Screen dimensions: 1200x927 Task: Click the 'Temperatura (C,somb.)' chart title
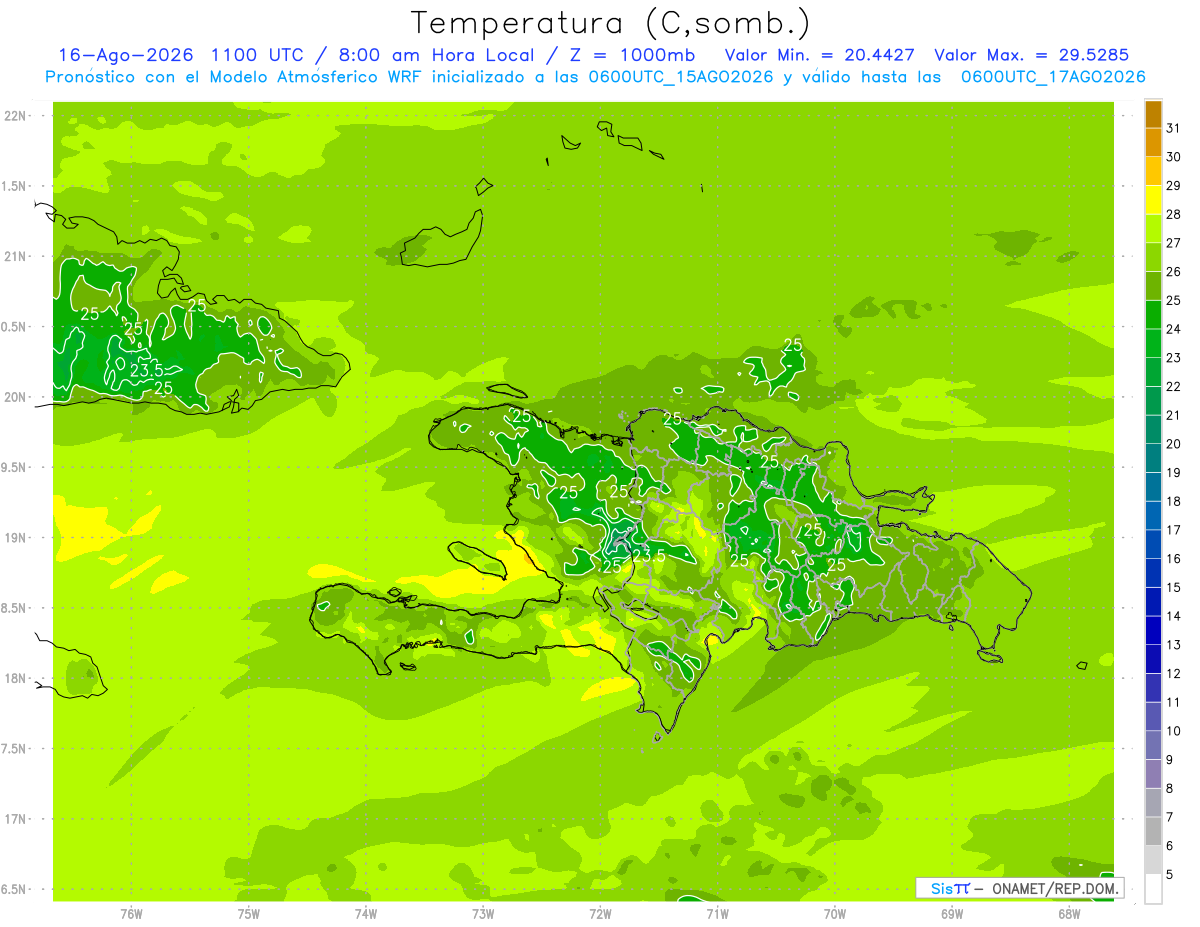pyautogui.click(x=611, y=23)
